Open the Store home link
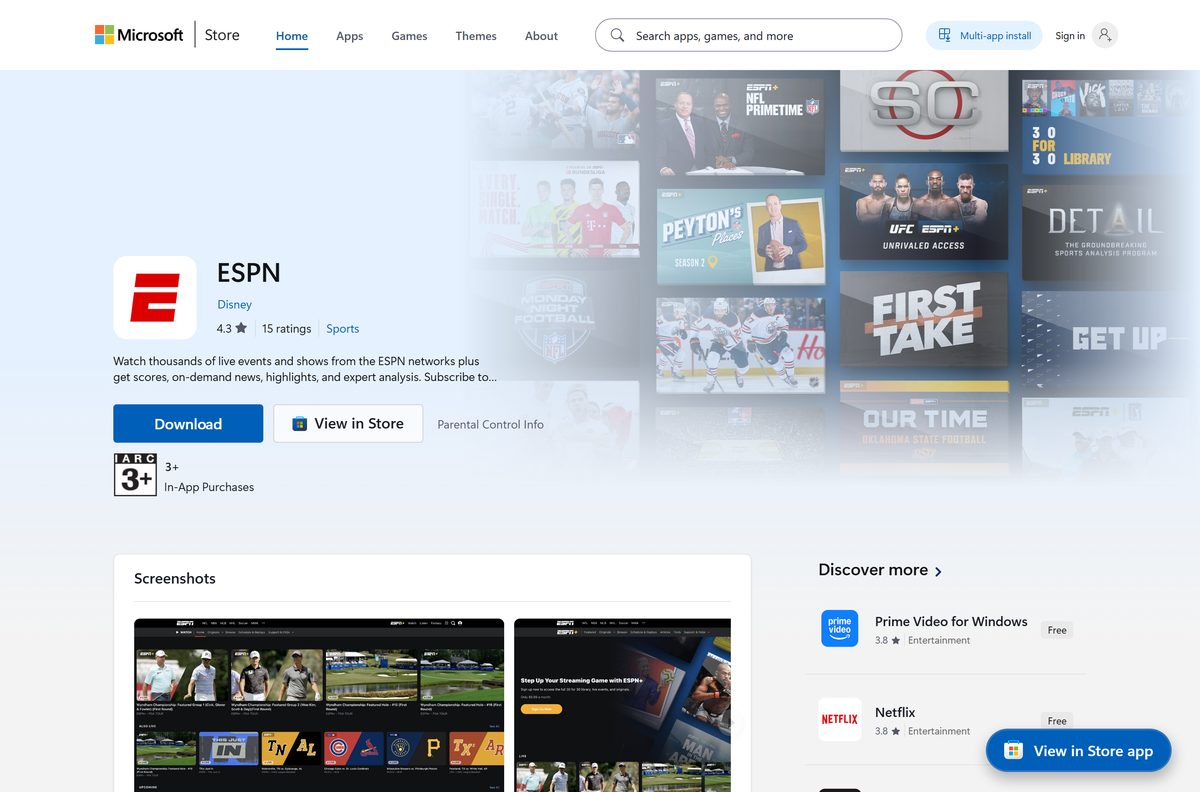 pos(222,35)
